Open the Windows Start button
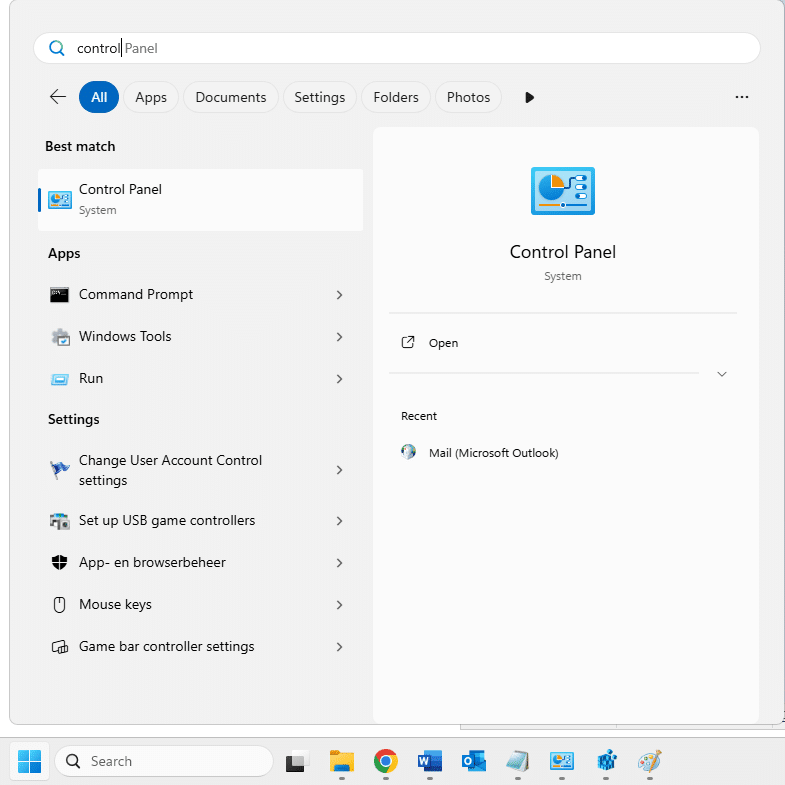This screenshot has width=785, height=785. pyautogui.click(x=30, y=761)
